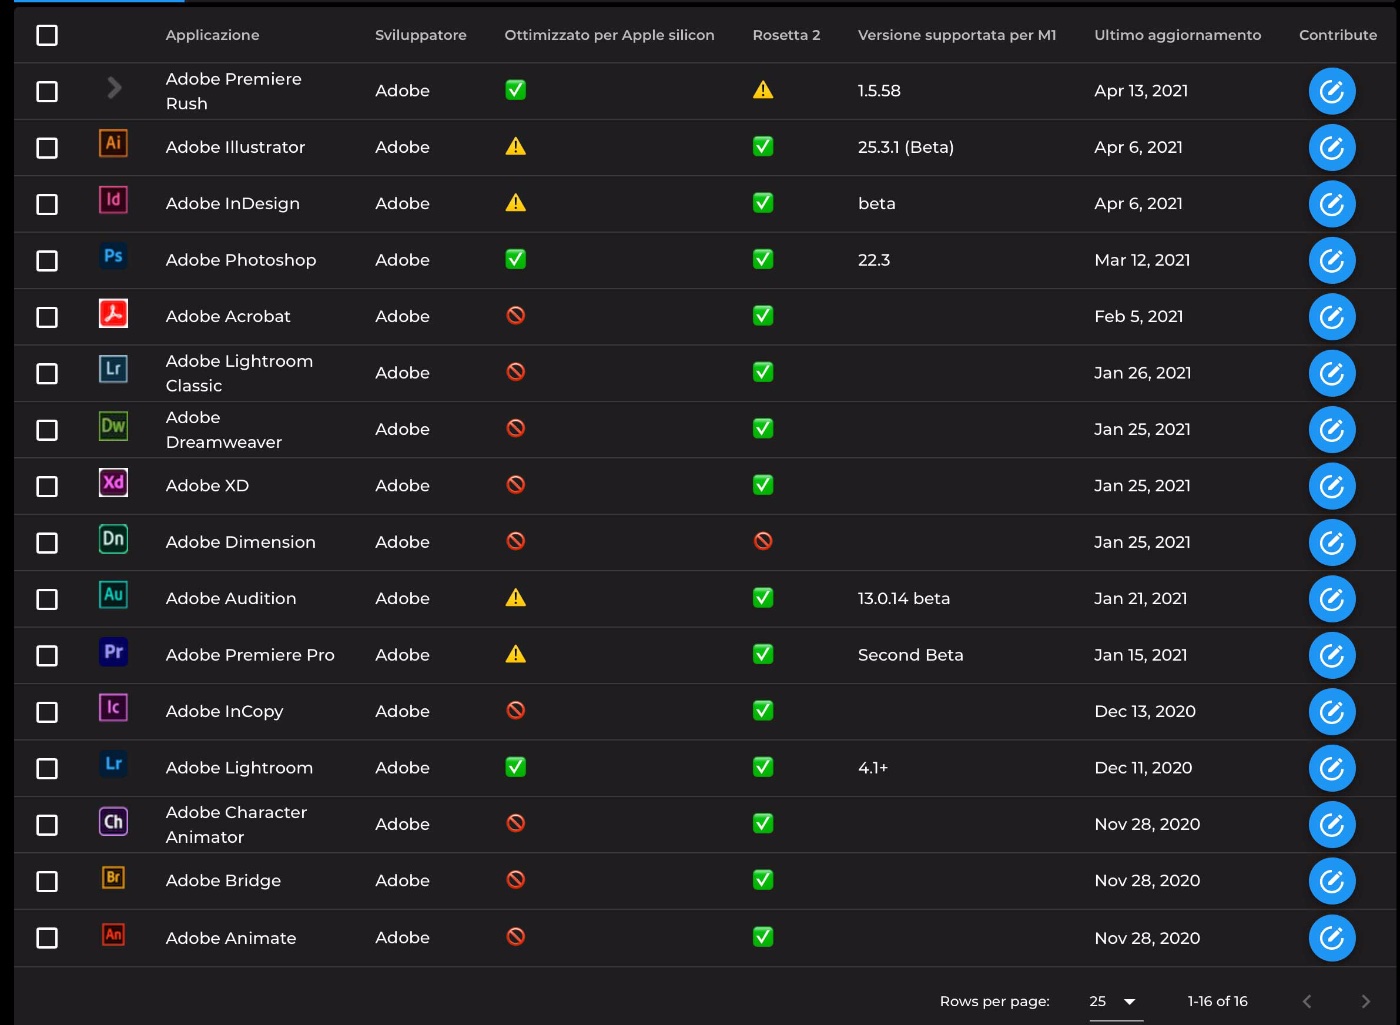
Task: Select the Adobe Illustrator row checkbox
Action: (x=47, y=148)
